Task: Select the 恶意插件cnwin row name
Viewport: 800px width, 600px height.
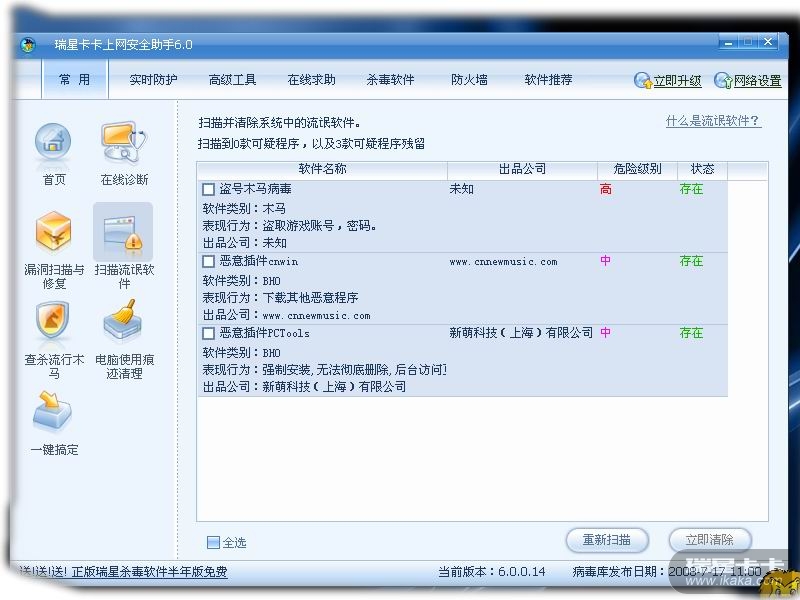Action: pos(259,261)
